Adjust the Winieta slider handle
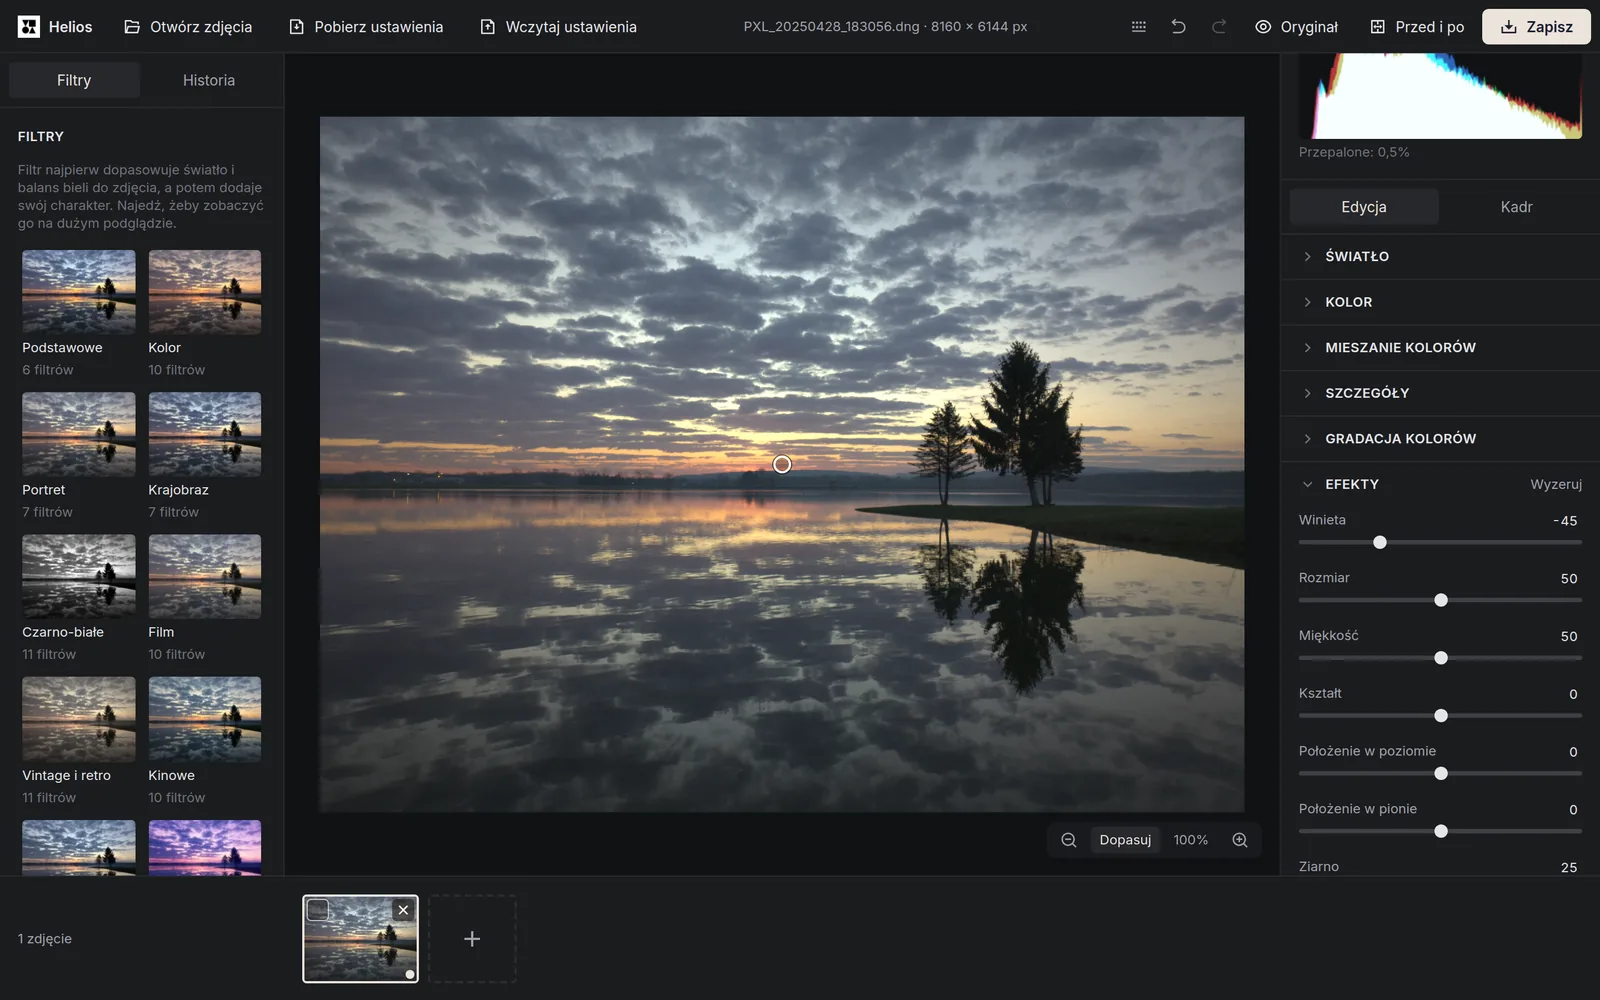The height and width of the screenshot is (1000, 1600). tap(1380, 542)
